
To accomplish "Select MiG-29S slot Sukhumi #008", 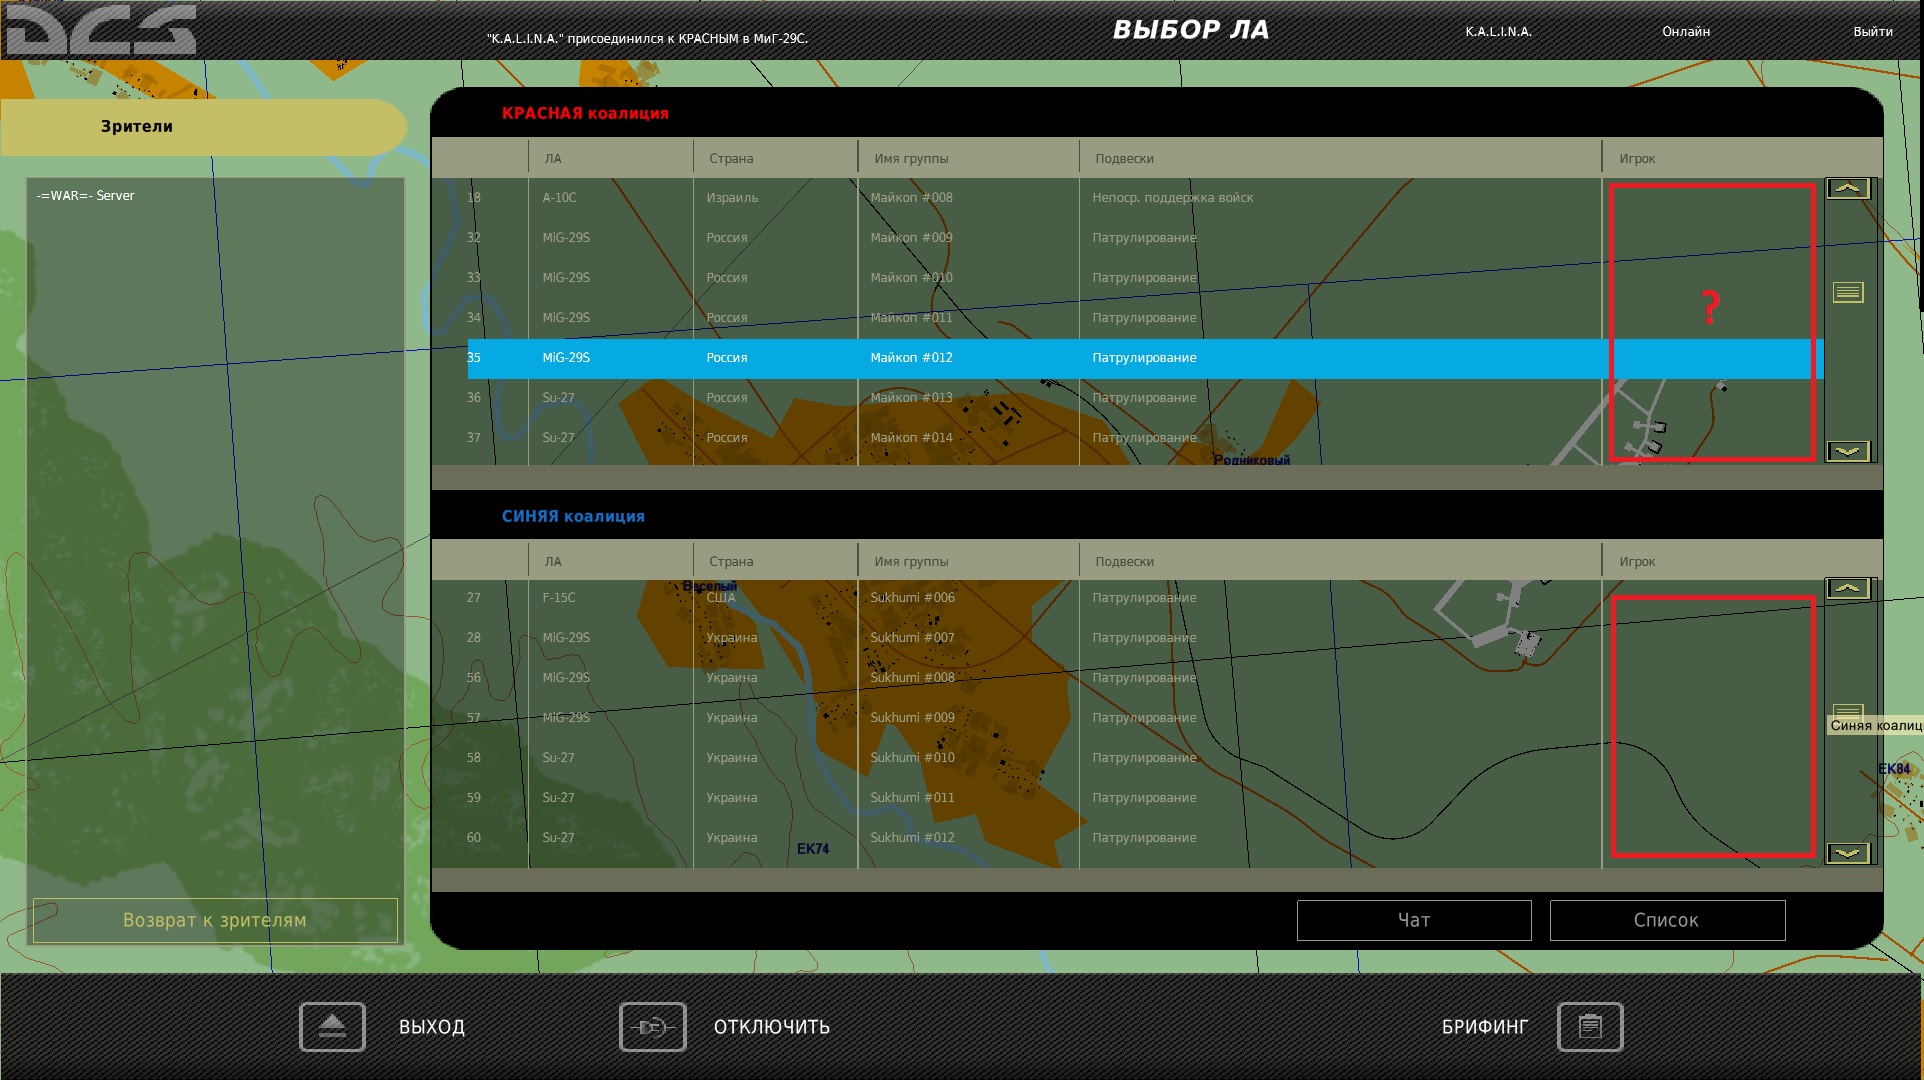I will (x=1145, y=678).
